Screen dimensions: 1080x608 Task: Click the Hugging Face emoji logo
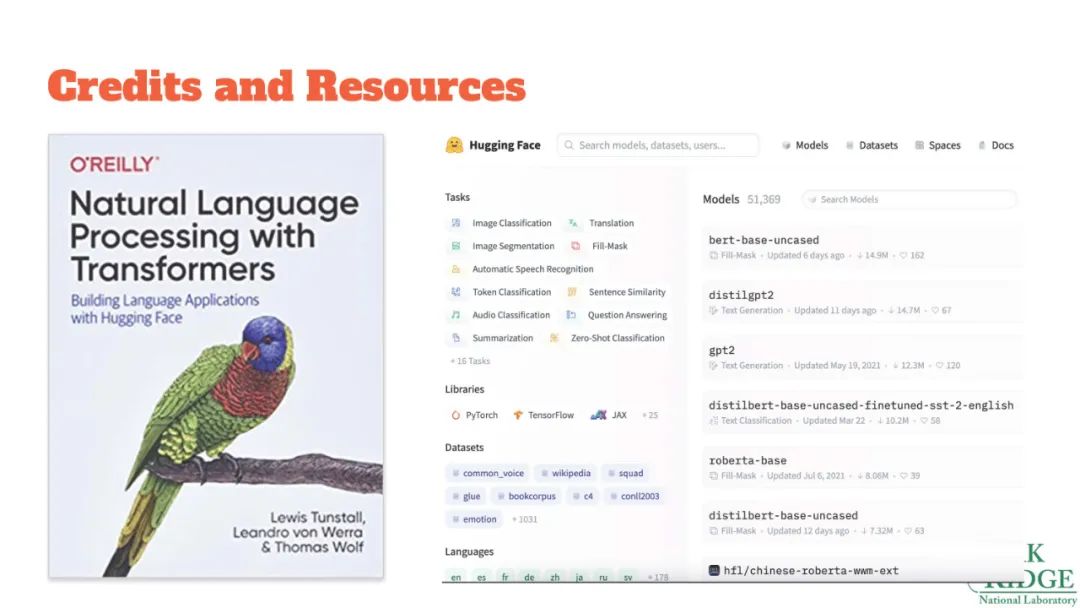pyautogui.click(x=454, y=145)
